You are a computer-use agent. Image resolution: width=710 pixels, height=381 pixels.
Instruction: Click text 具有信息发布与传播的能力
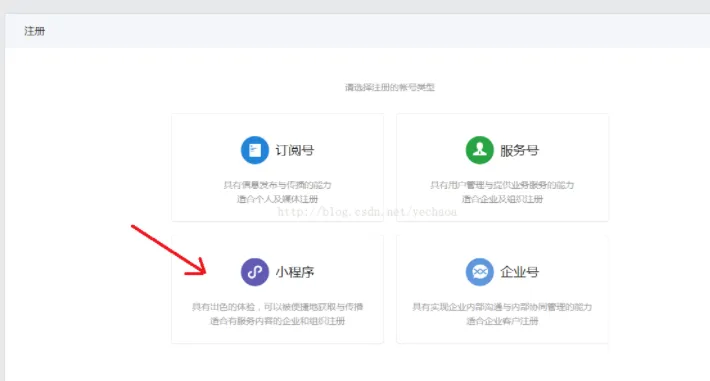pos(278,185)
